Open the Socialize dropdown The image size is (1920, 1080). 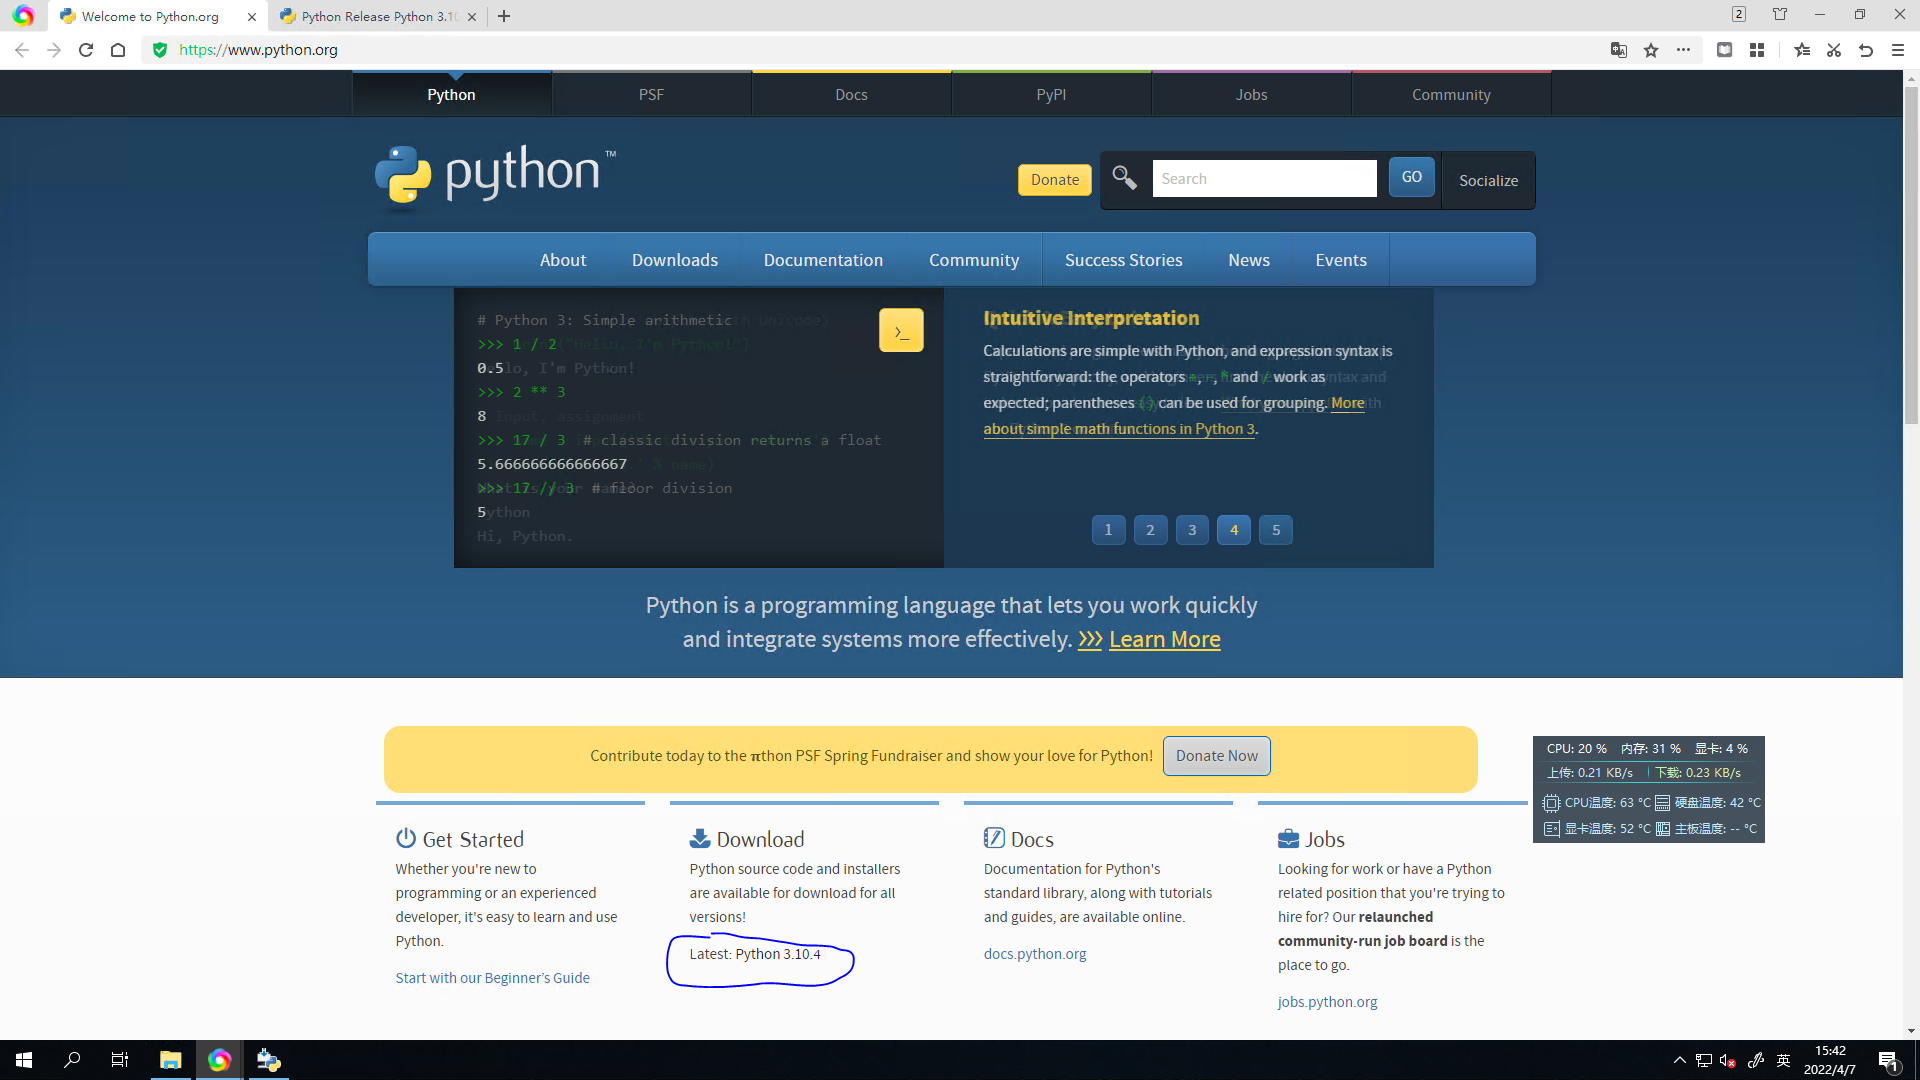1488,181
